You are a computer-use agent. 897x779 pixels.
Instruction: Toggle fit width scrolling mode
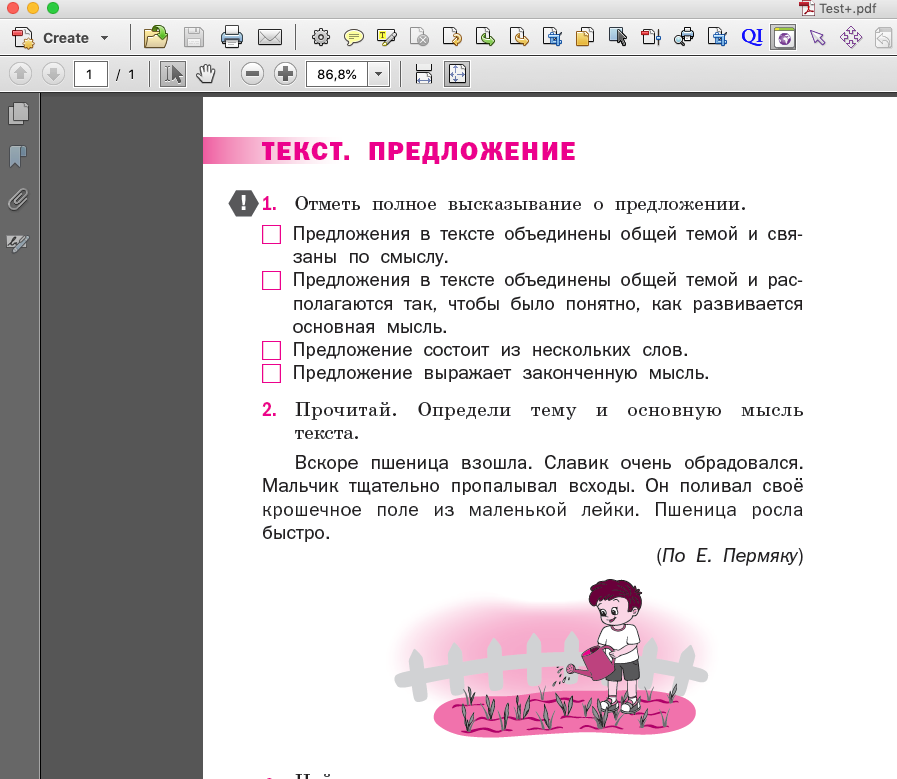click(424, 74)
